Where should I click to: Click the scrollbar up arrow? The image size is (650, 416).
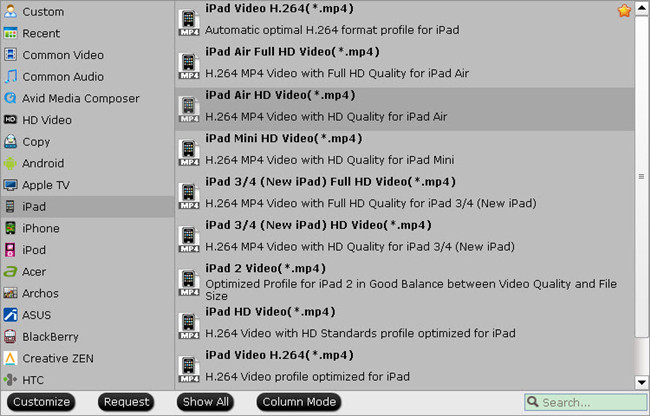(x=641, y=8)
